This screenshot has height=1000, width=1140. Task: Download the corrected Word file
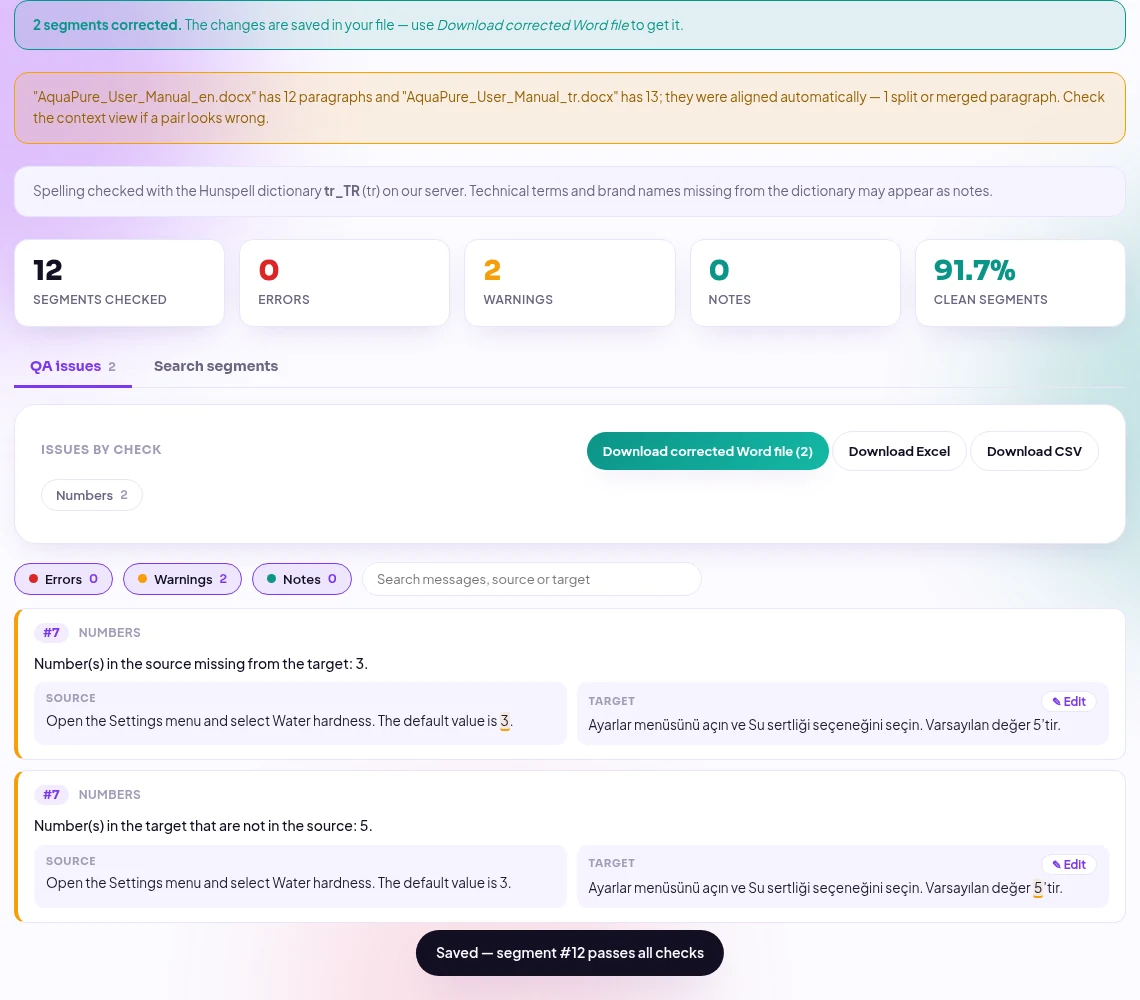pos(707,451)
